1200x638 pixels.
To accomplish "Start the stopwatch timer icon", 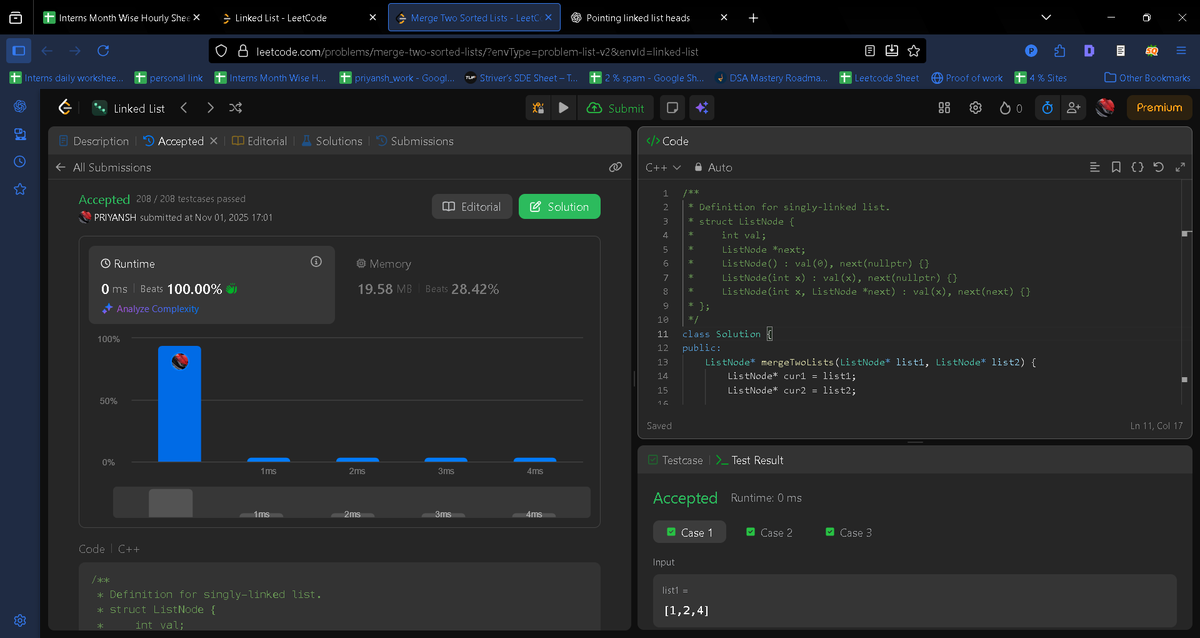I will tap(1046, 107).
